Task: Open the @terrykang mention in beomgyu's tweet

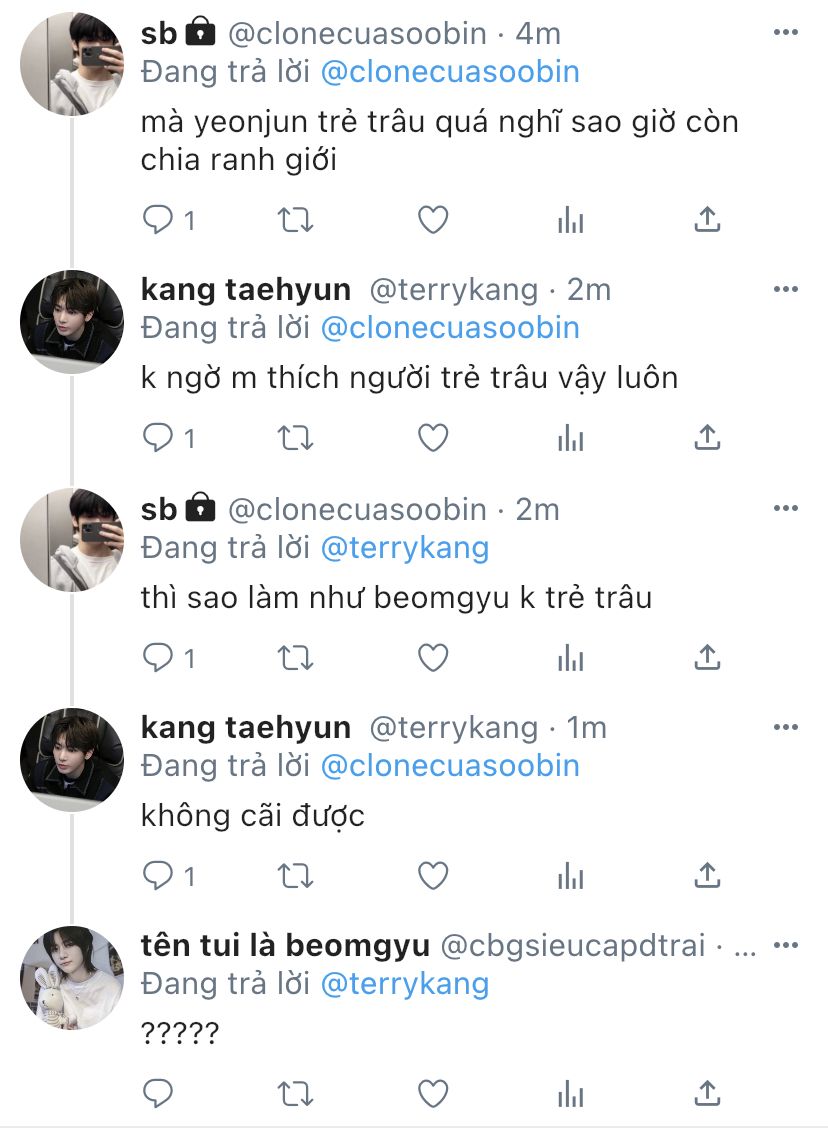Action: coord(404,984)
